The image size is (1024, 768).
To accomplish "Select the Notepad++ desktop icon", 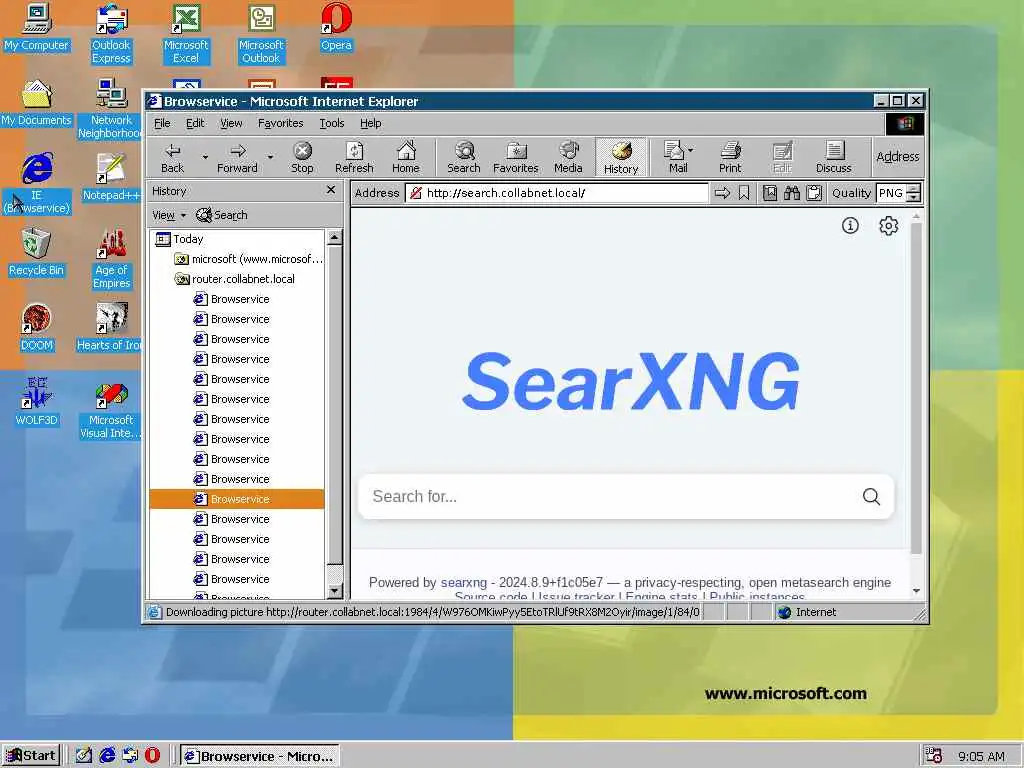I will [111, 177].
